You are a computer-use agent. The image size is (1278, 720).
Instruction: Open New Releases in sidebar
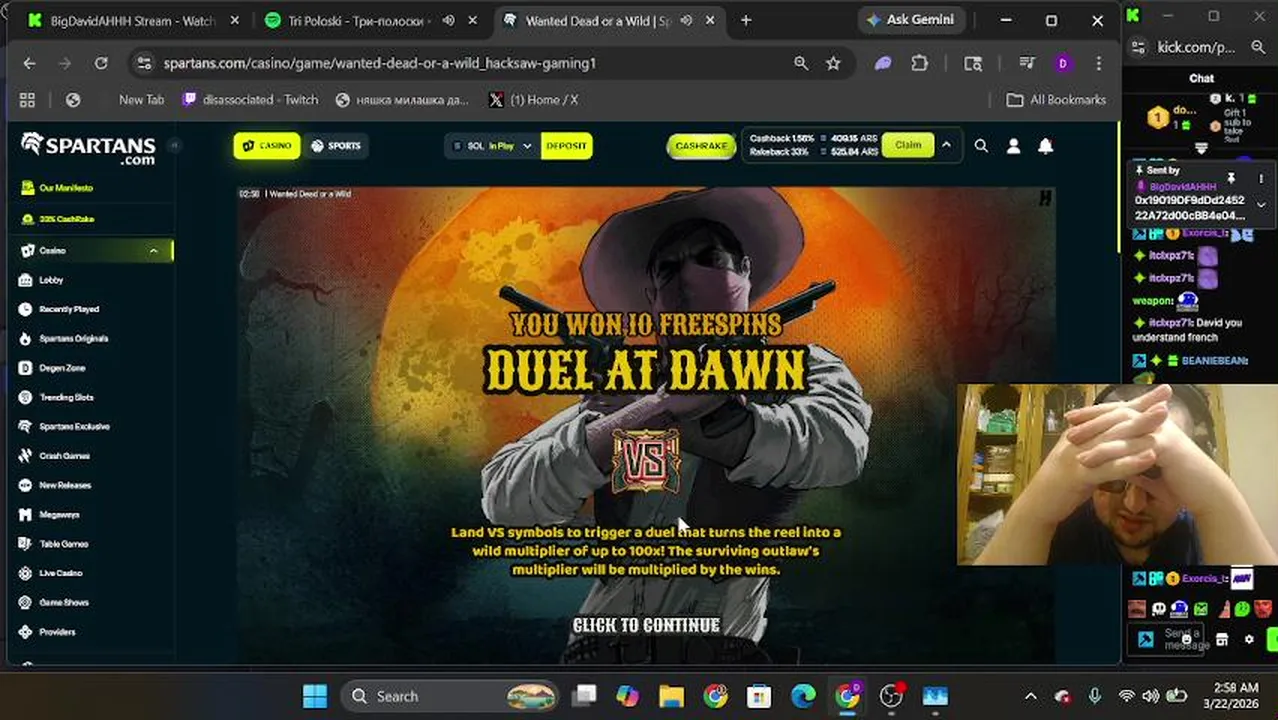coord(65,485)
